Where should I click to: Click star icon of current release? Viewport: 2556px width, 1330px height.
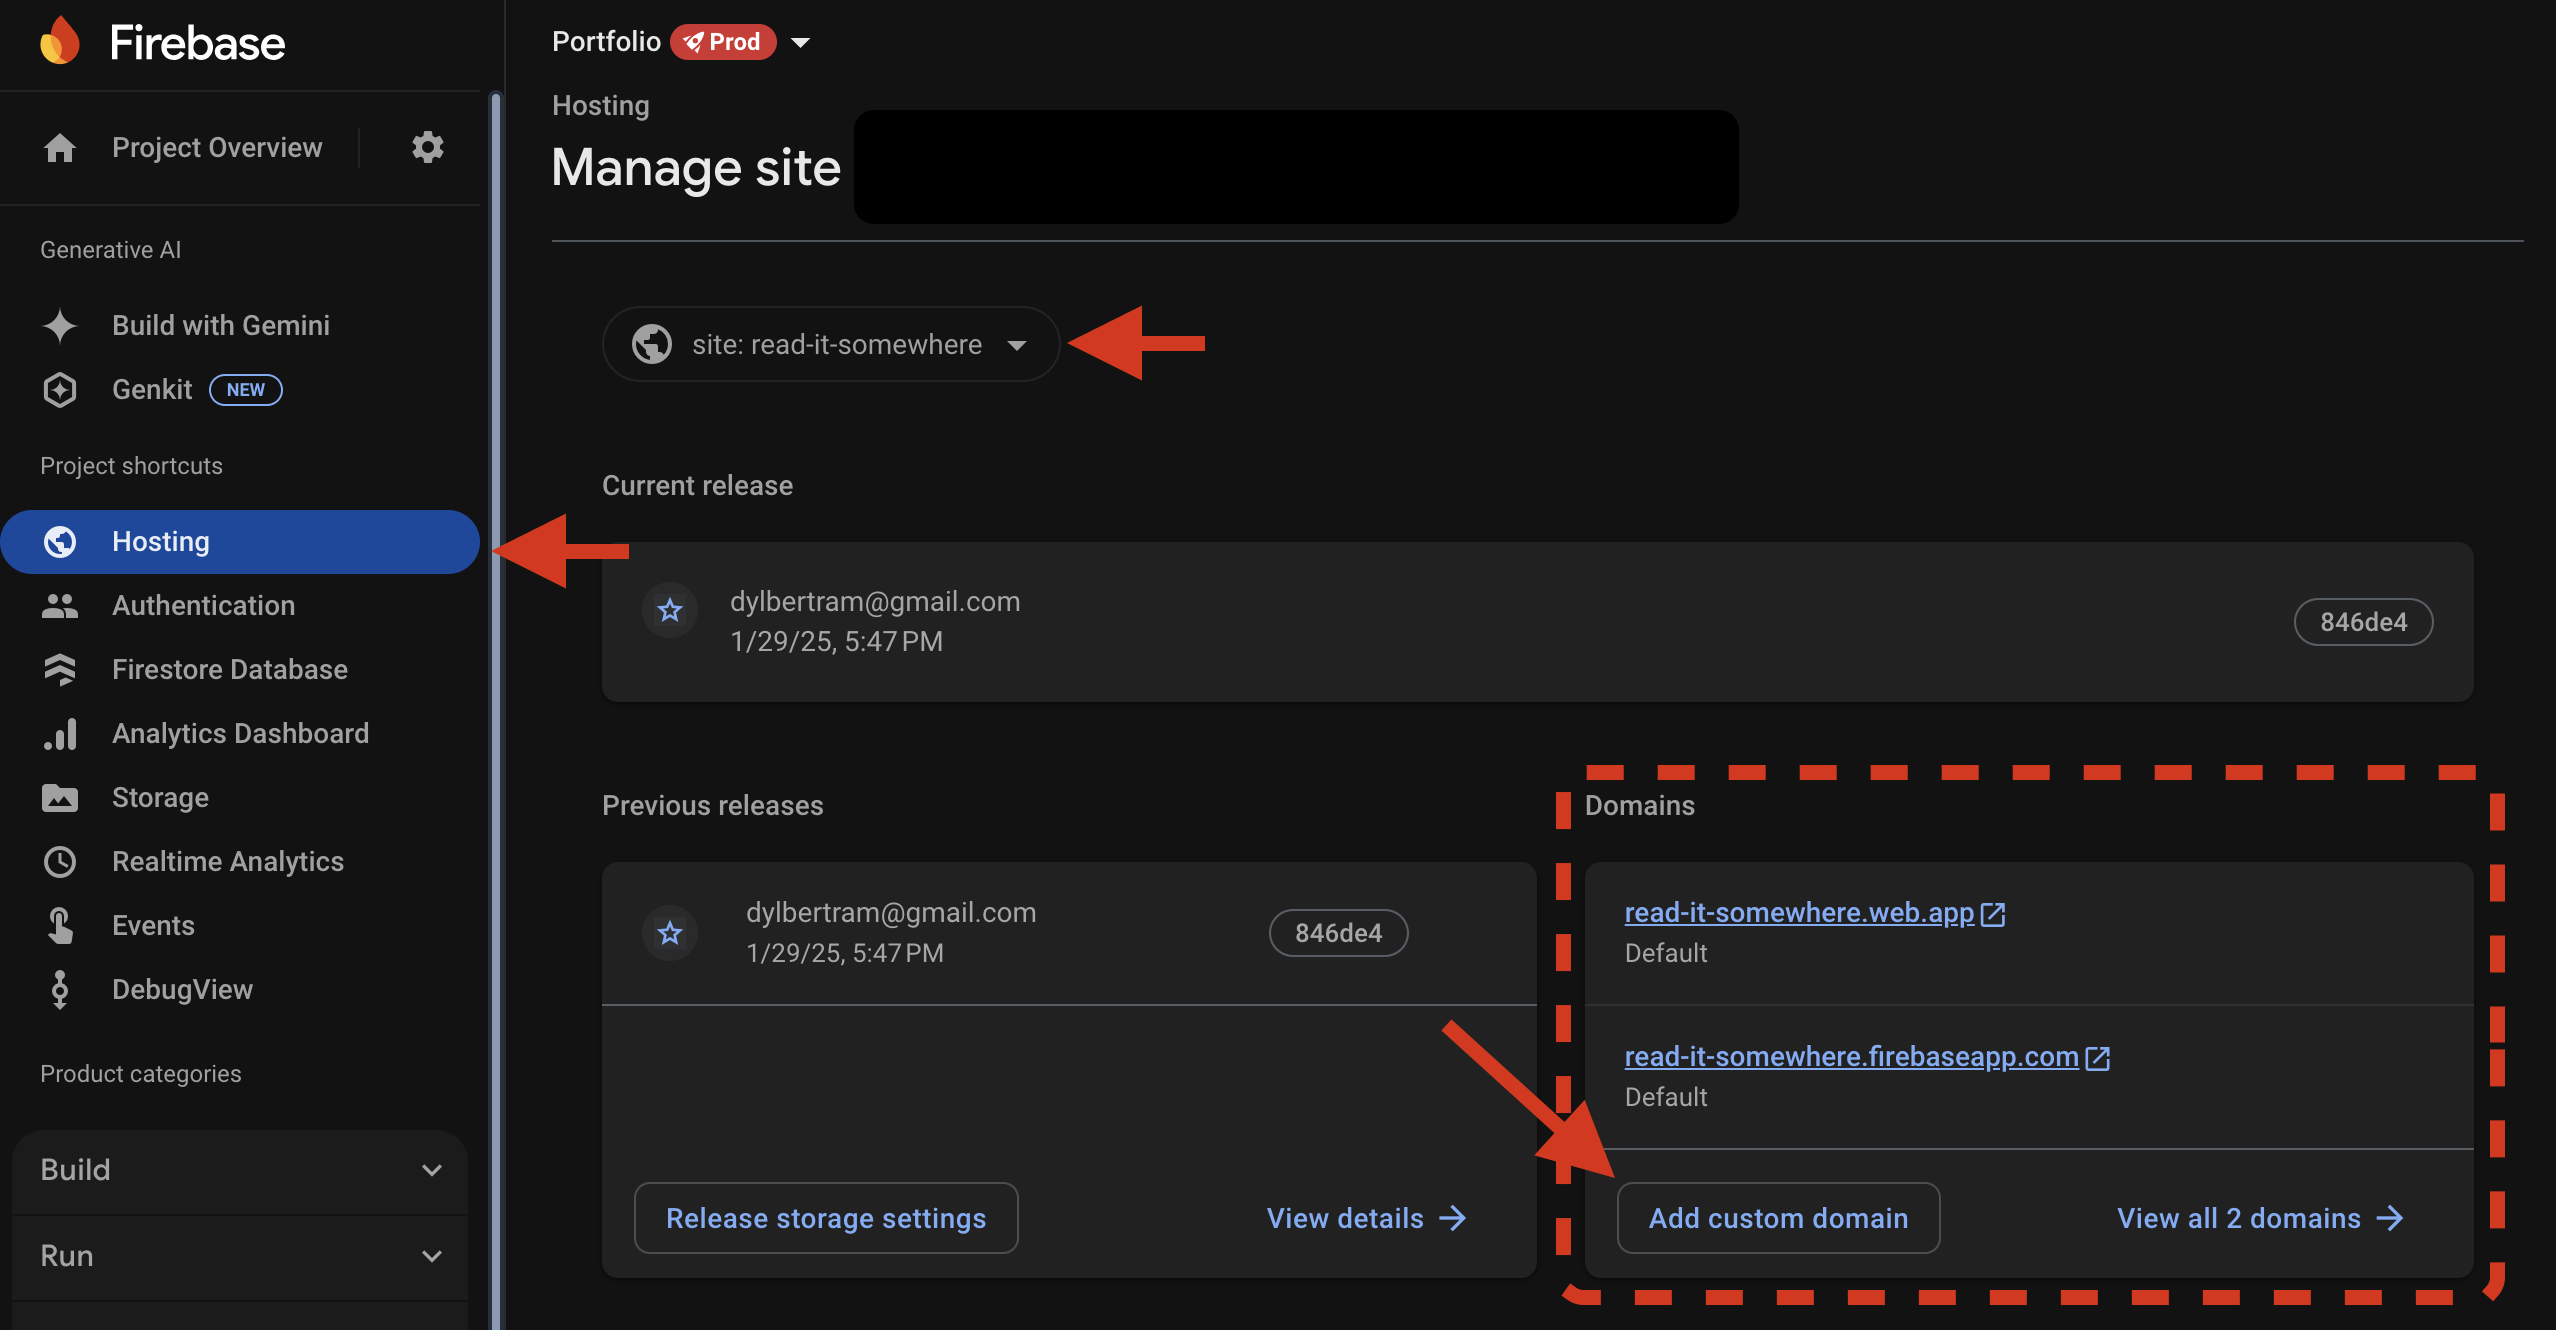point(670,609)
